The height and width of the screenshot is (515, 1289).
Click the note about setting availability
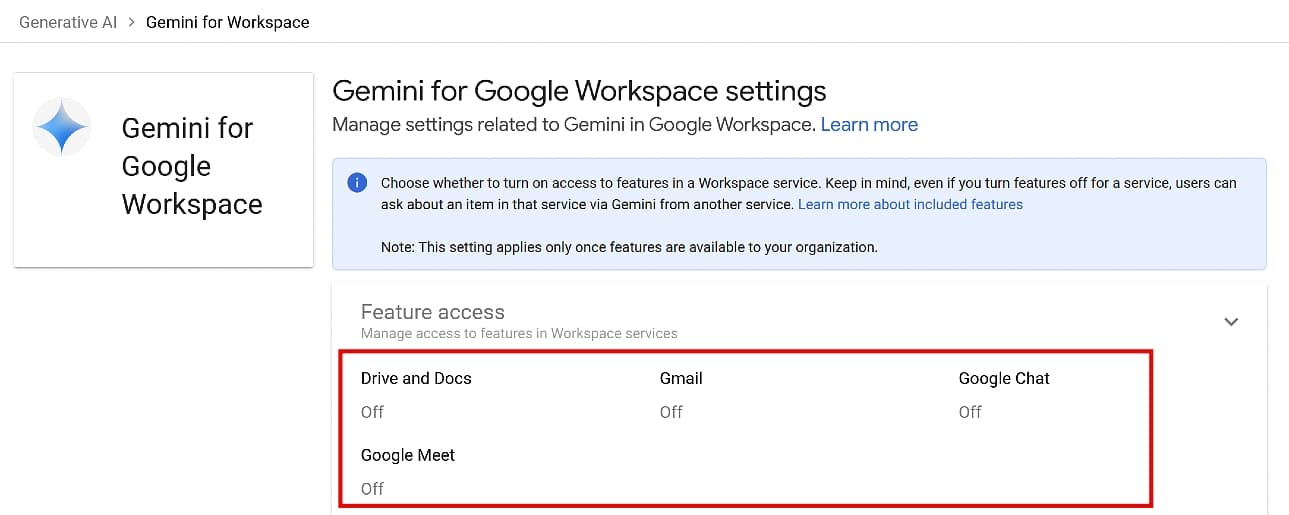click(x=629, y=246)
